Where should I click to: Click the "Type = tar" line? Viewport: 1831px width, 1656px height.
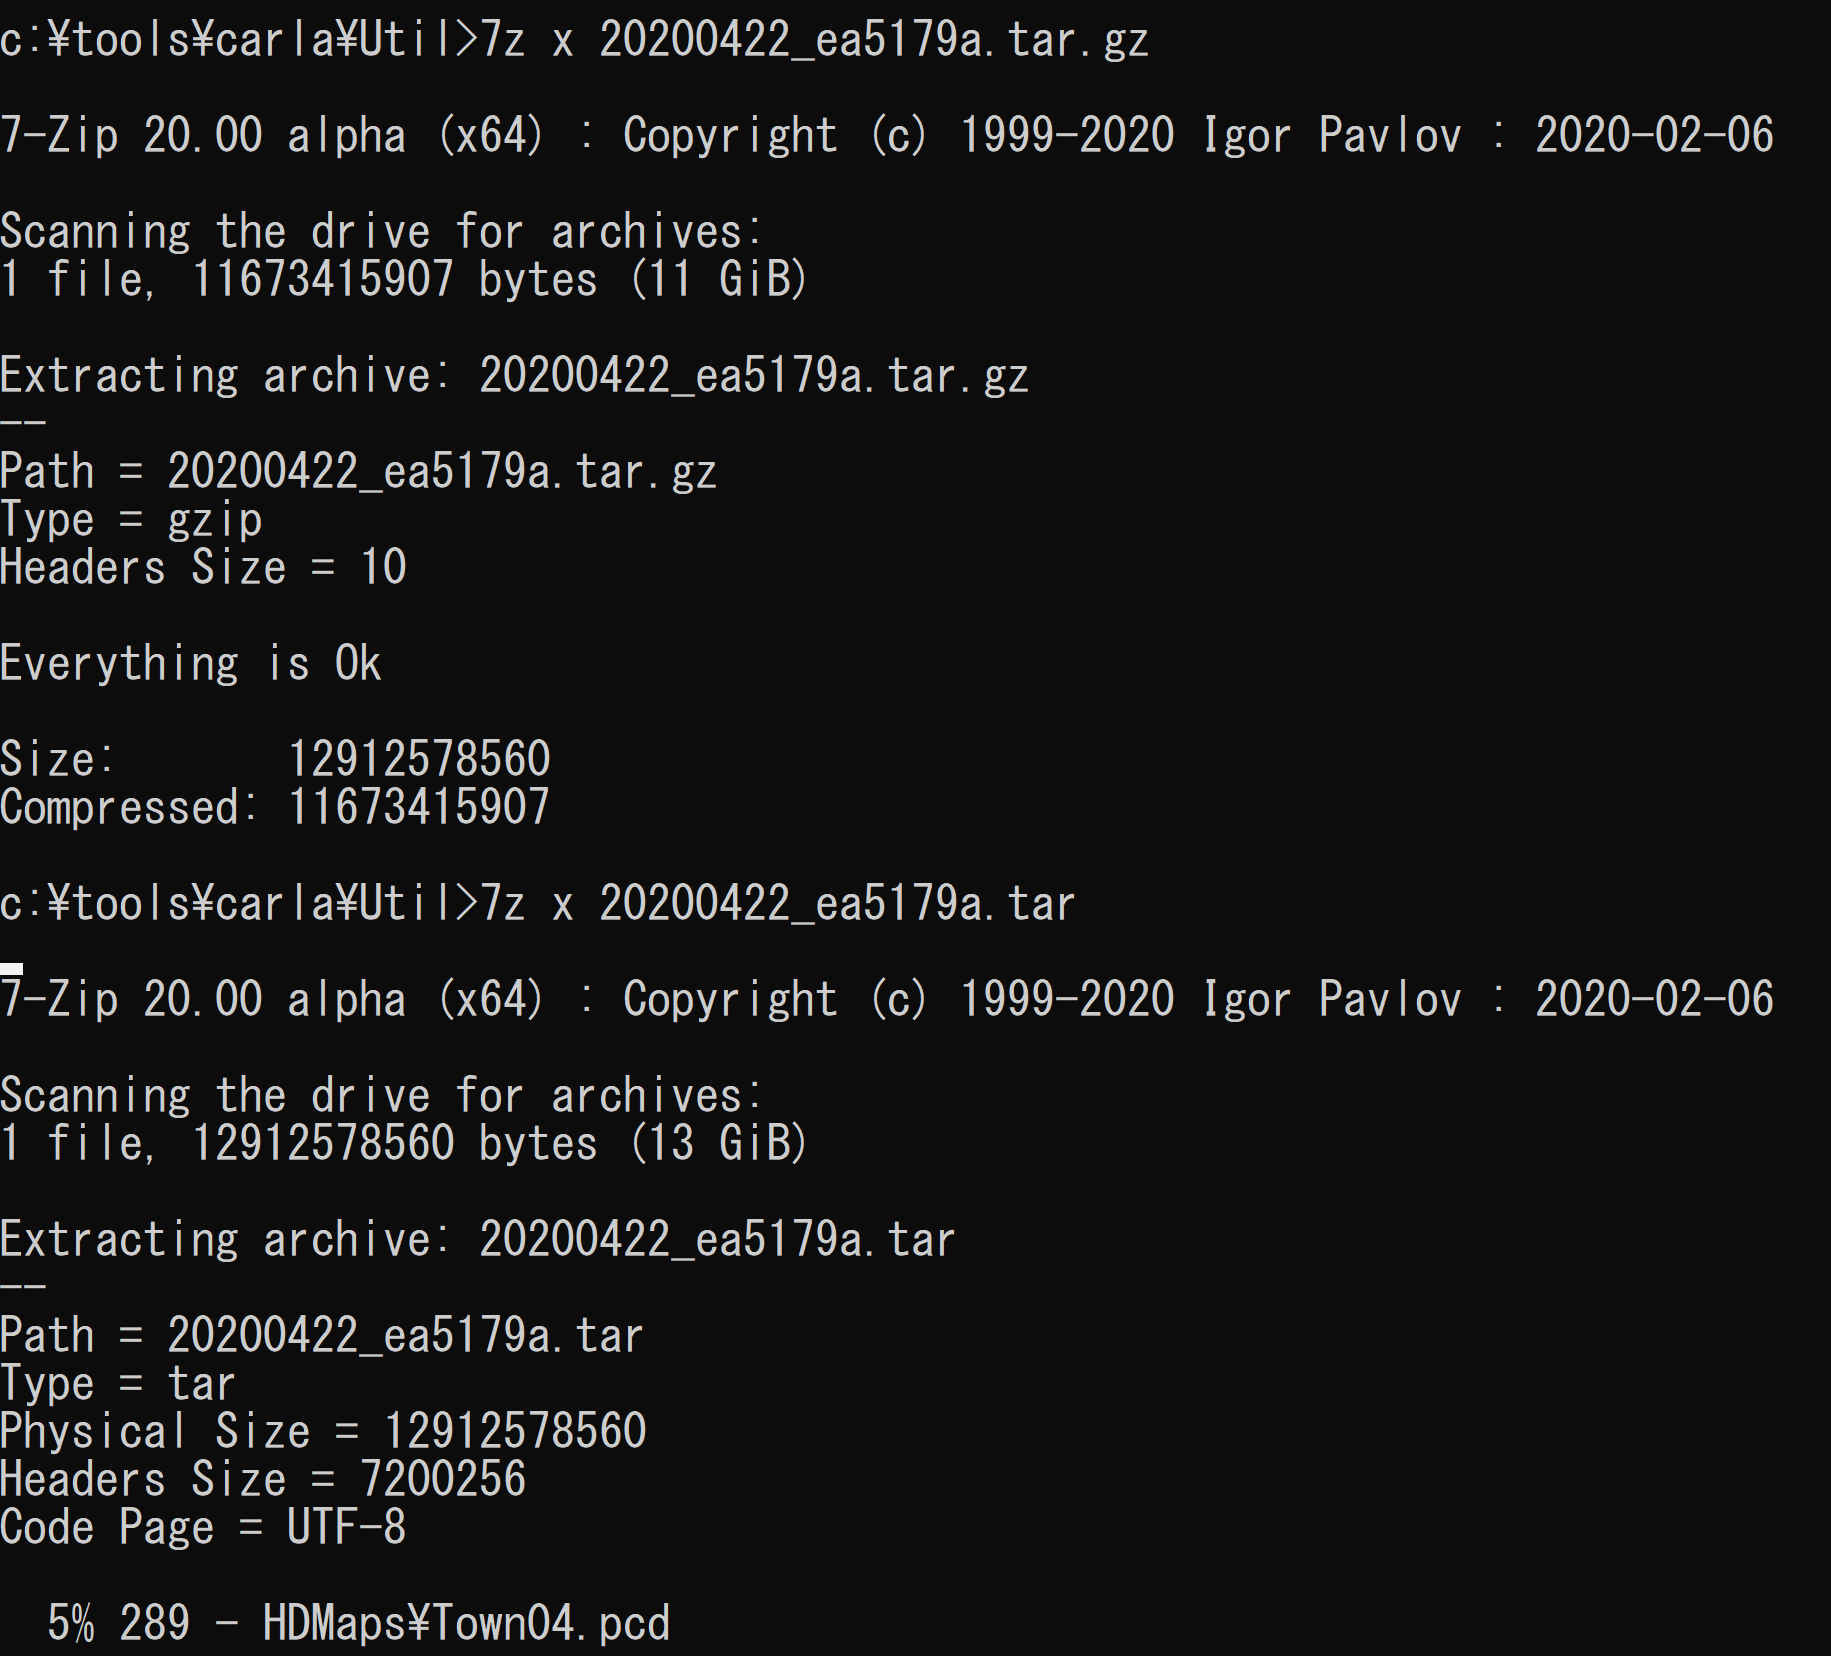(x=117, y=1384)
